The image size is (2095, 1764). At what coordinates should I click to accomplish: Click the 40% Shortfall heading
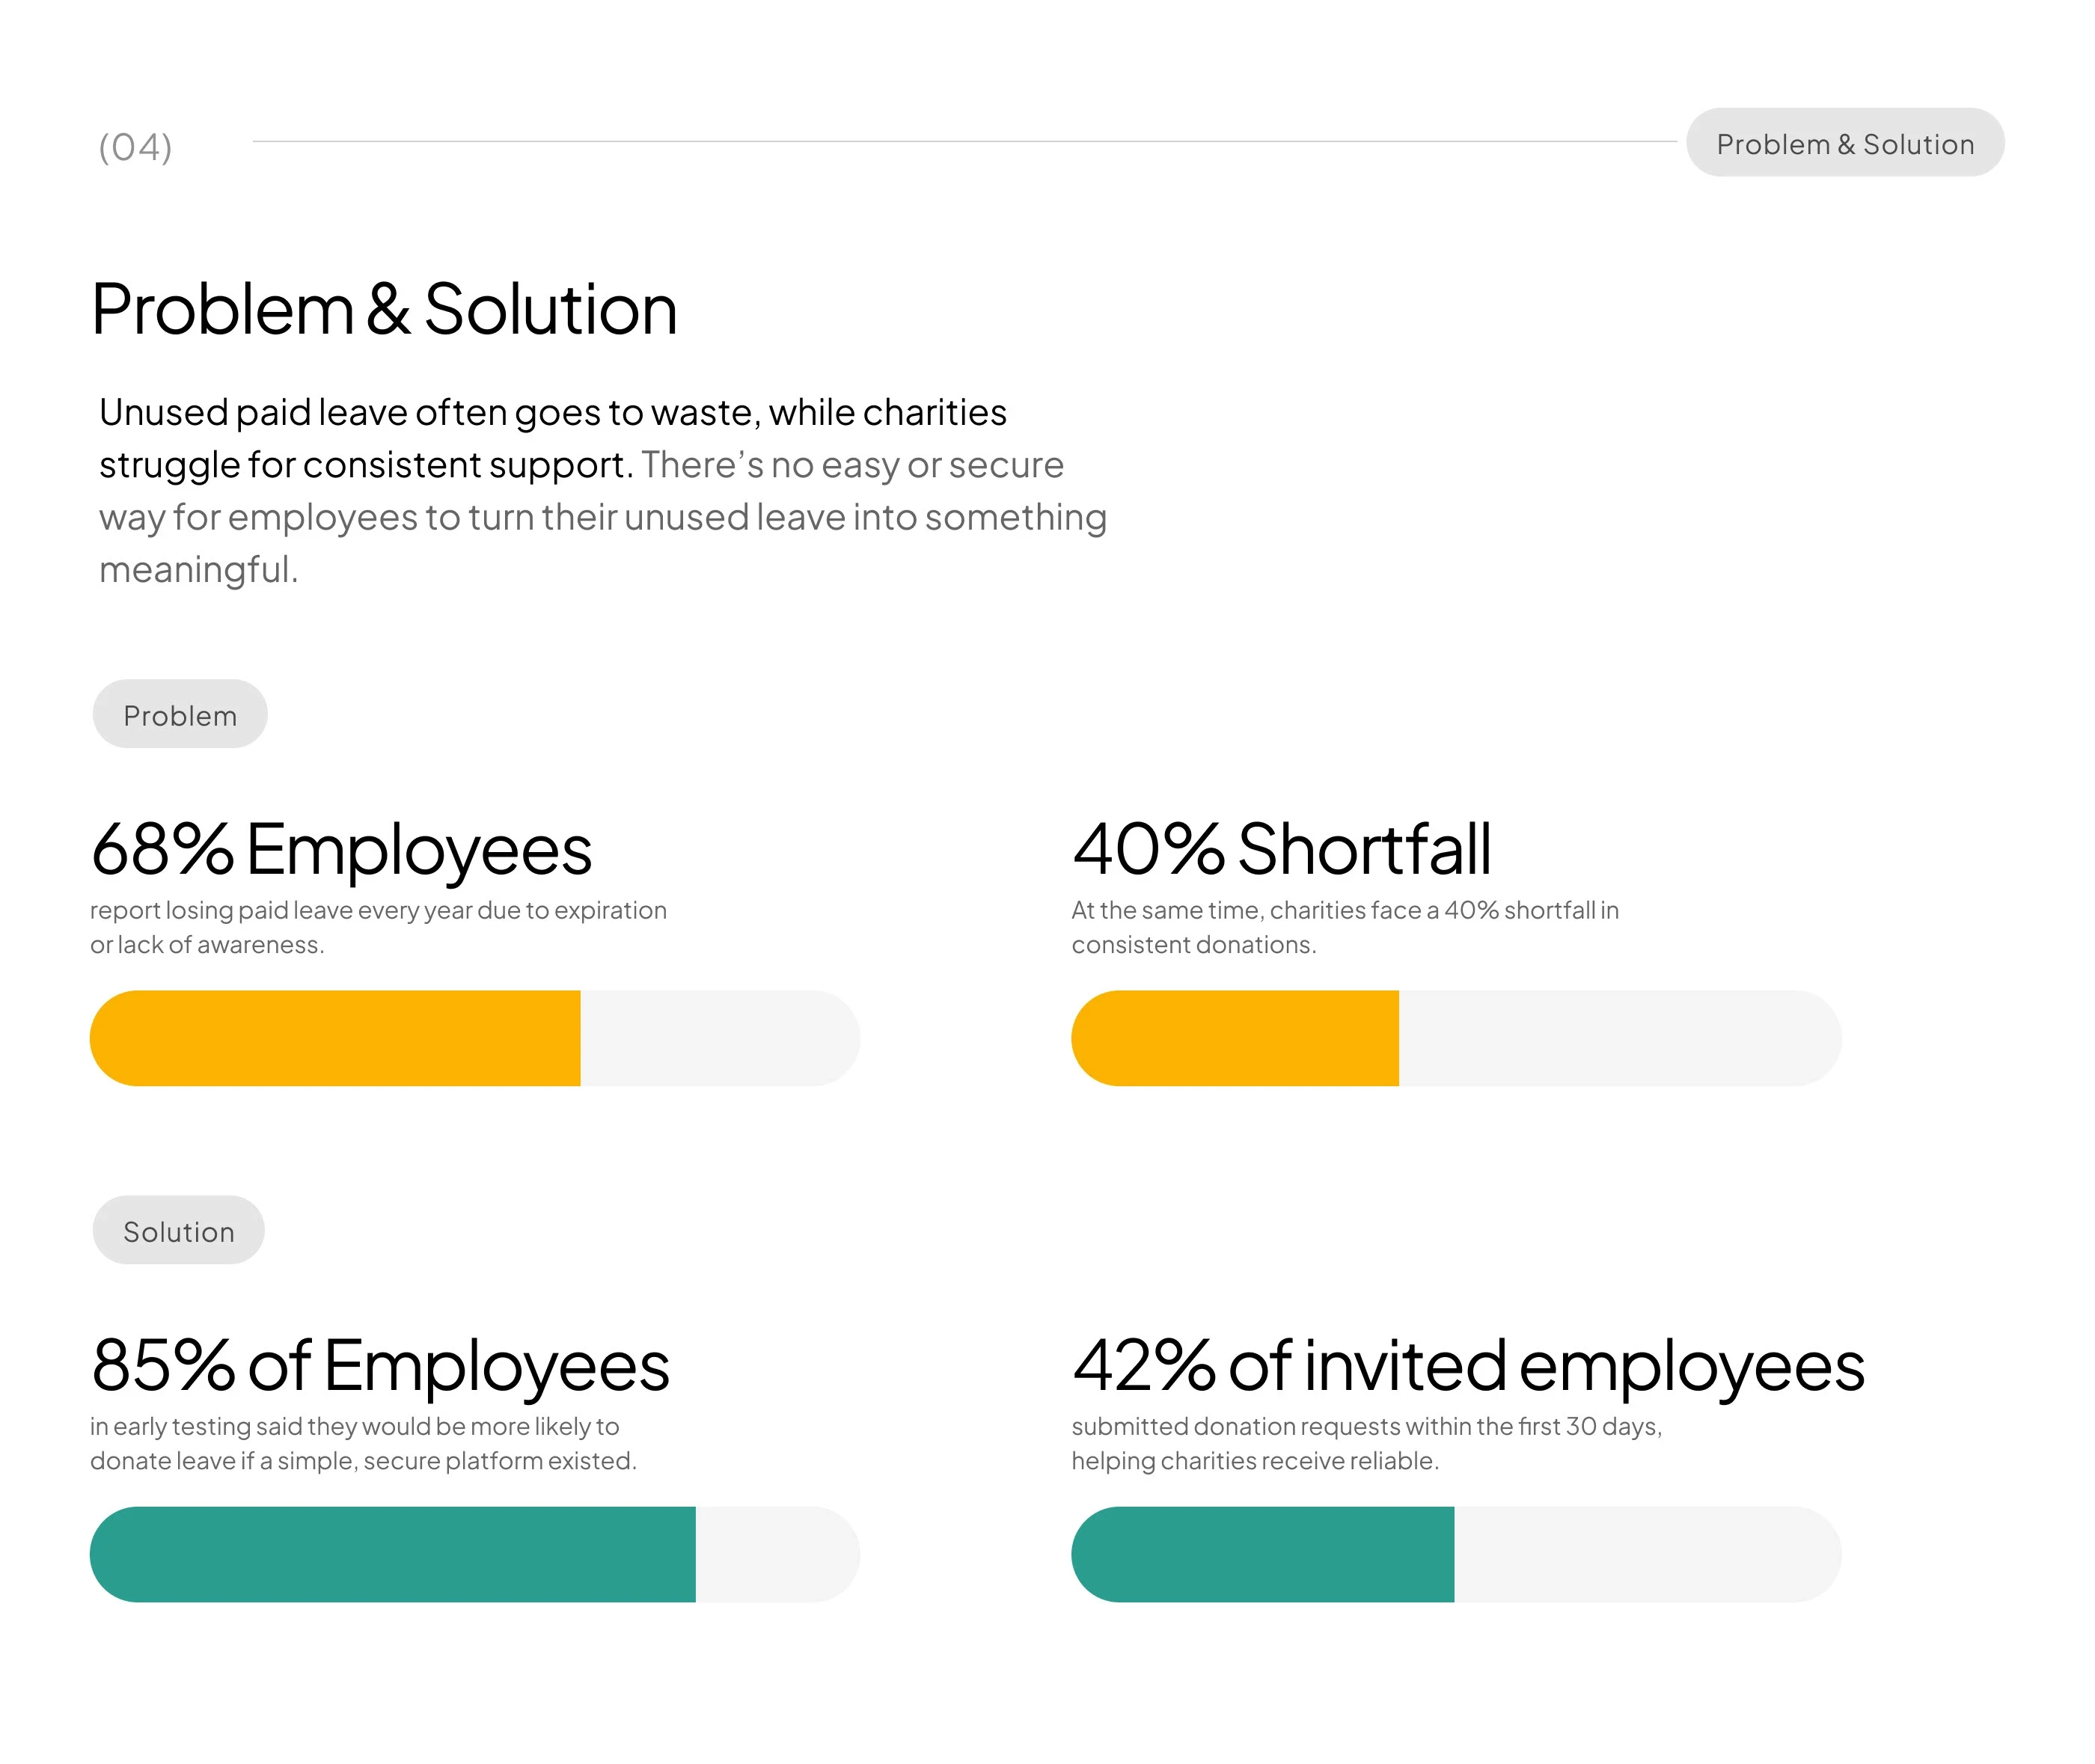[1281, 850]
